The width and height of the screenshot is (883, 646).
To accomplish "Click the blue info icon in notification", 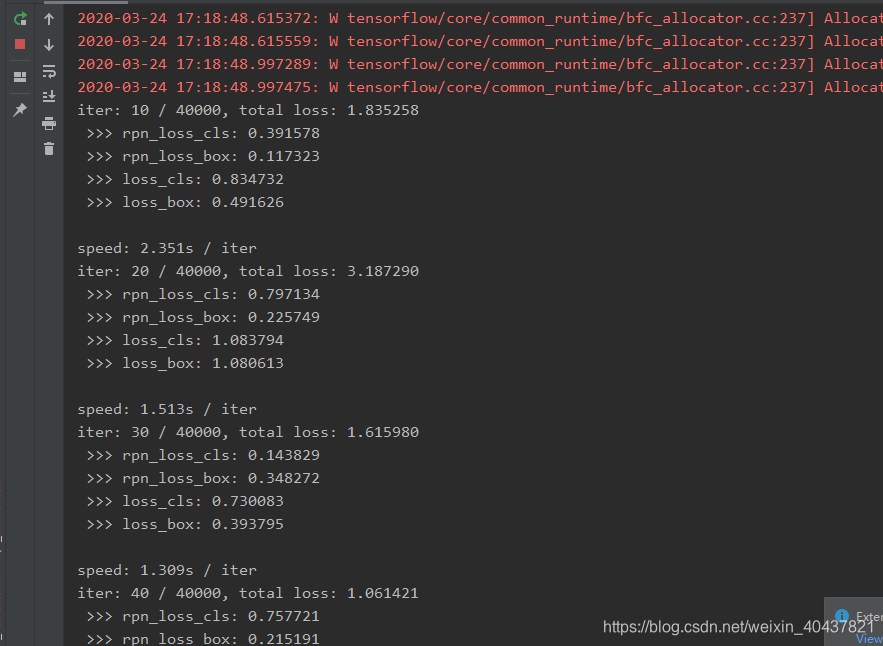I will click(x=843, y=615).
